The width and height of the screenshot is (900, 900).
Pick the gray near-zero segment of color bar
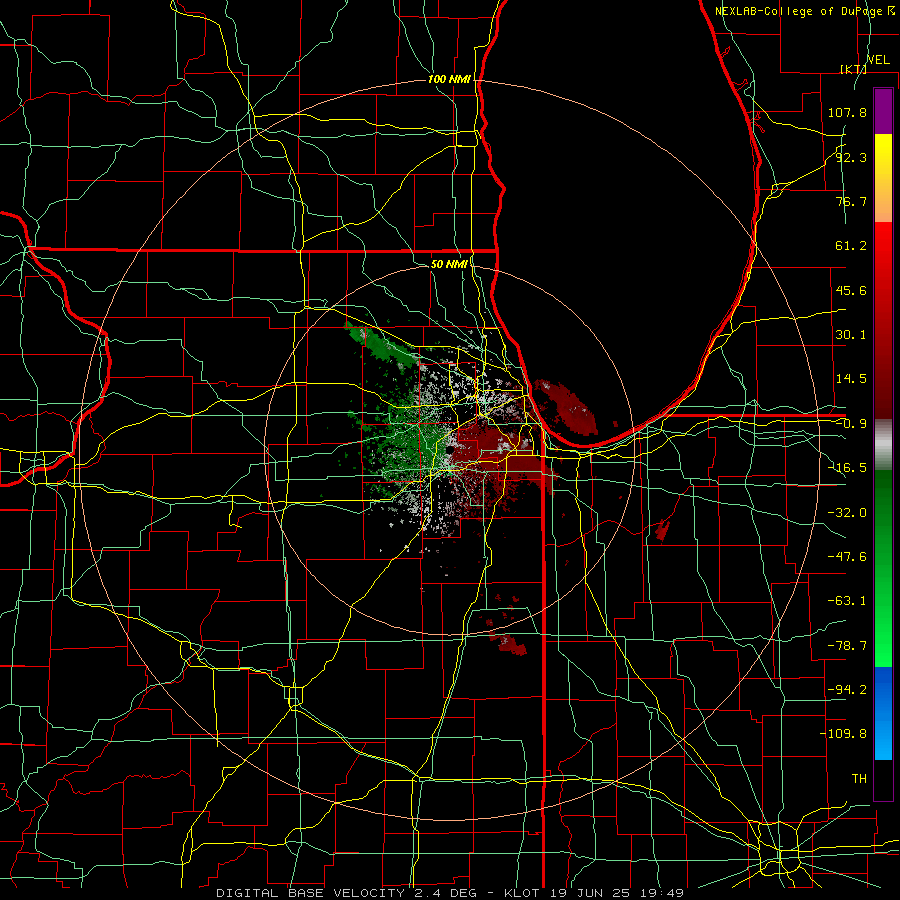(883, 445)
